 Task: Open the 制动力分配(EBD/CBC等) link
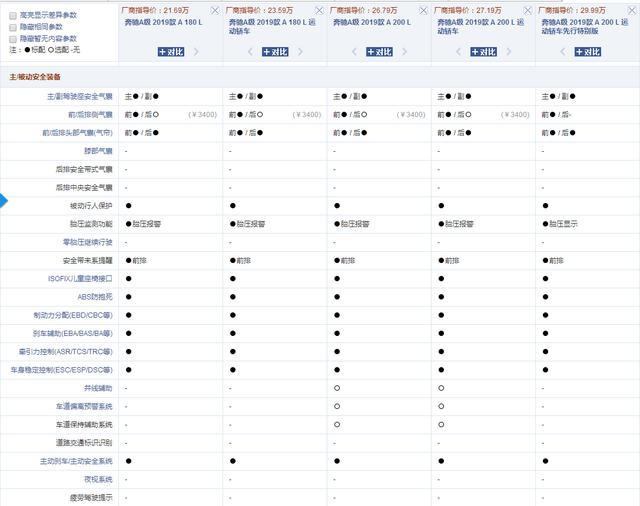click(73, 315)
